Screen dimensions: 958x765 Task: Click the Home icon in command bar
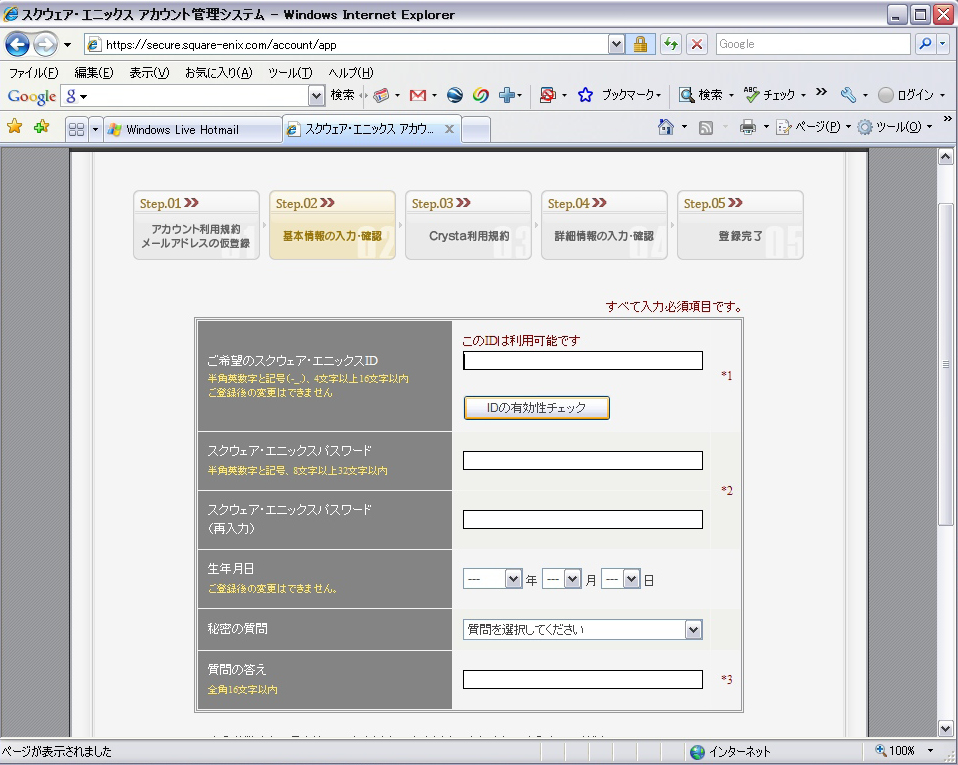tap(665, 126)
